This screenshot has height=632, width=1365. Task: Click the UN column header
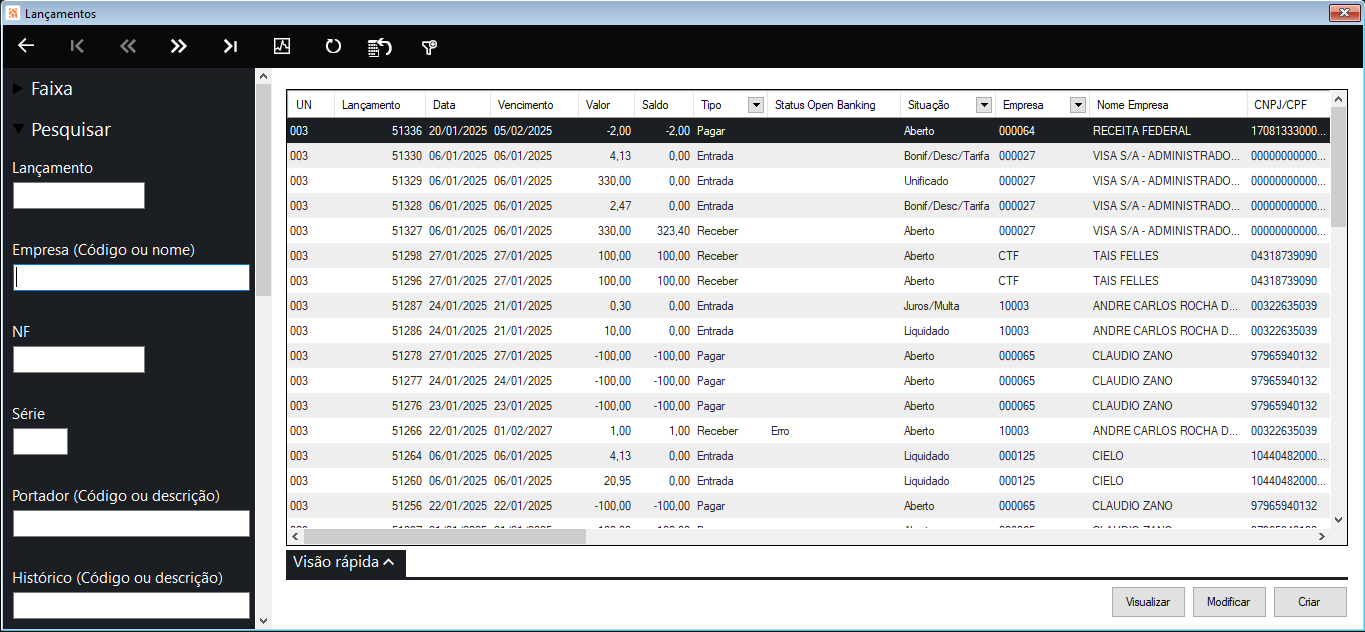click(311, 105)
